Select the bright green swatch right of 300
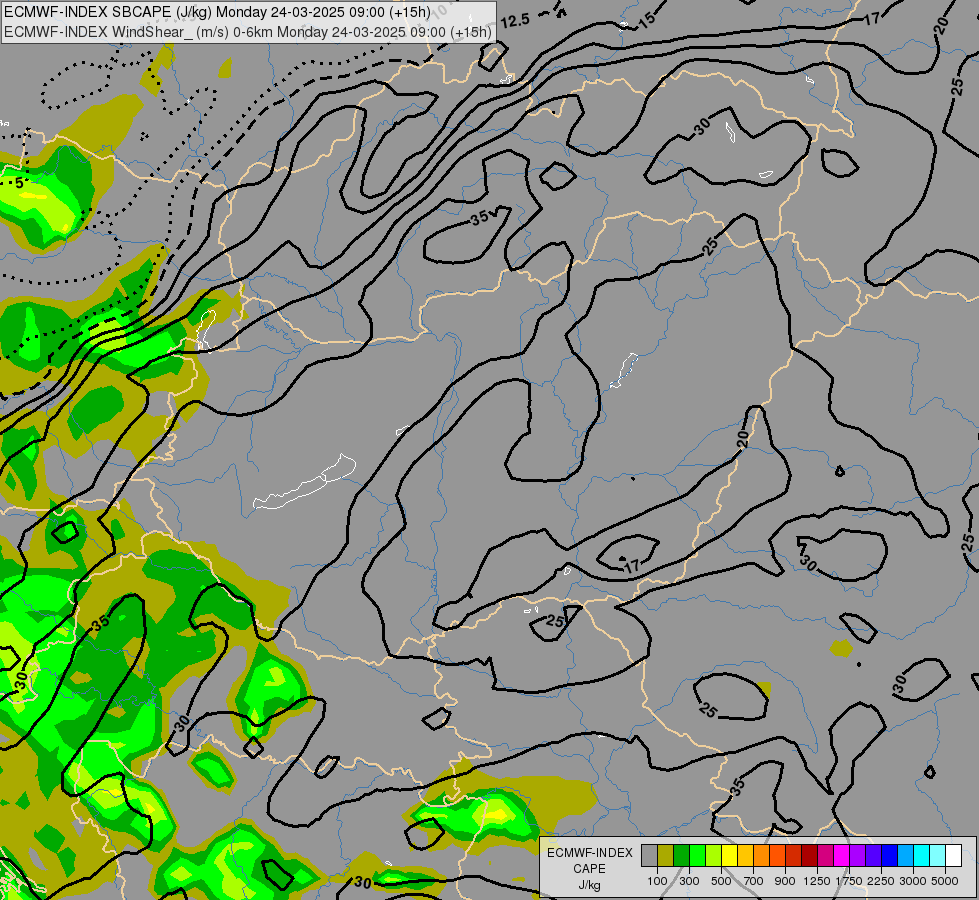The width and height of the screenshot is (979, 900). [x=697, y=855]
